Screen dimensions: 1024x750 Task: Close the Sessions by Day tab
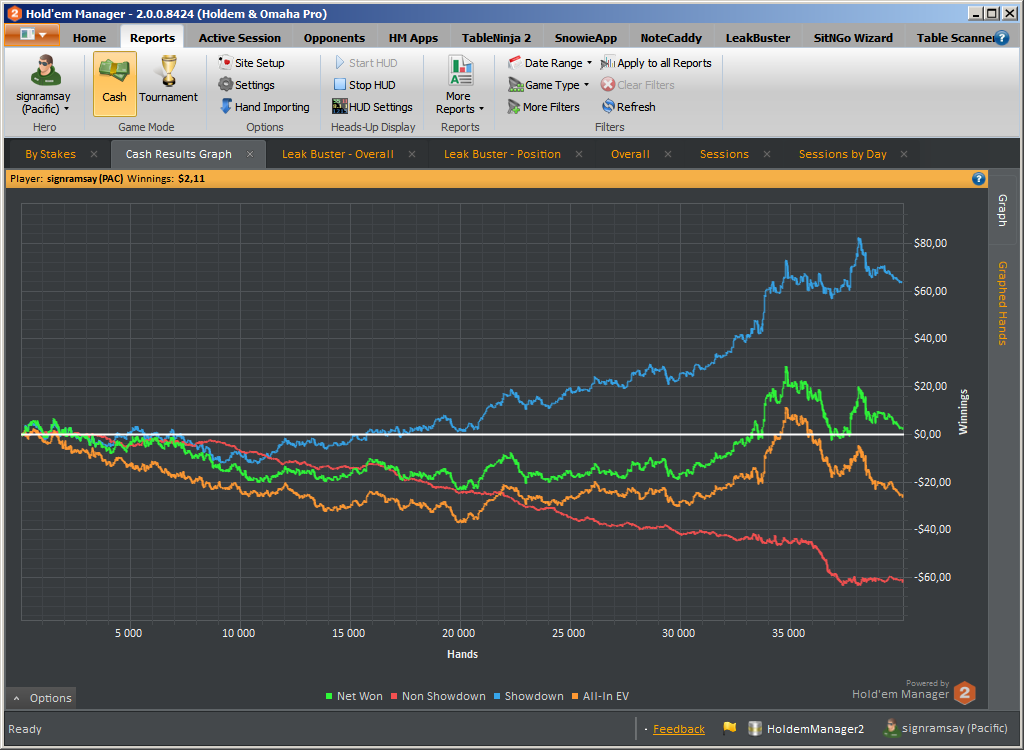(x=904, y=154)
